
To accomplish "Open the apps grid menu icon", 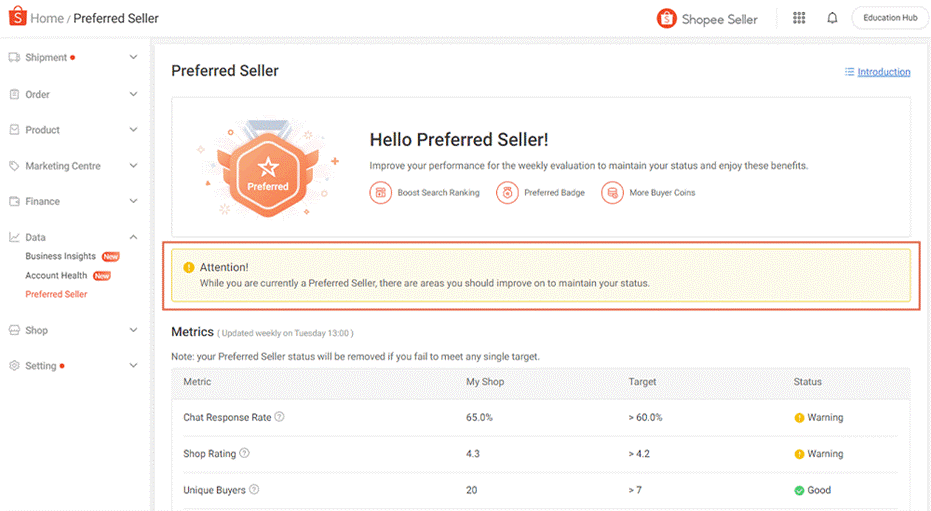I will click(799, 18).
